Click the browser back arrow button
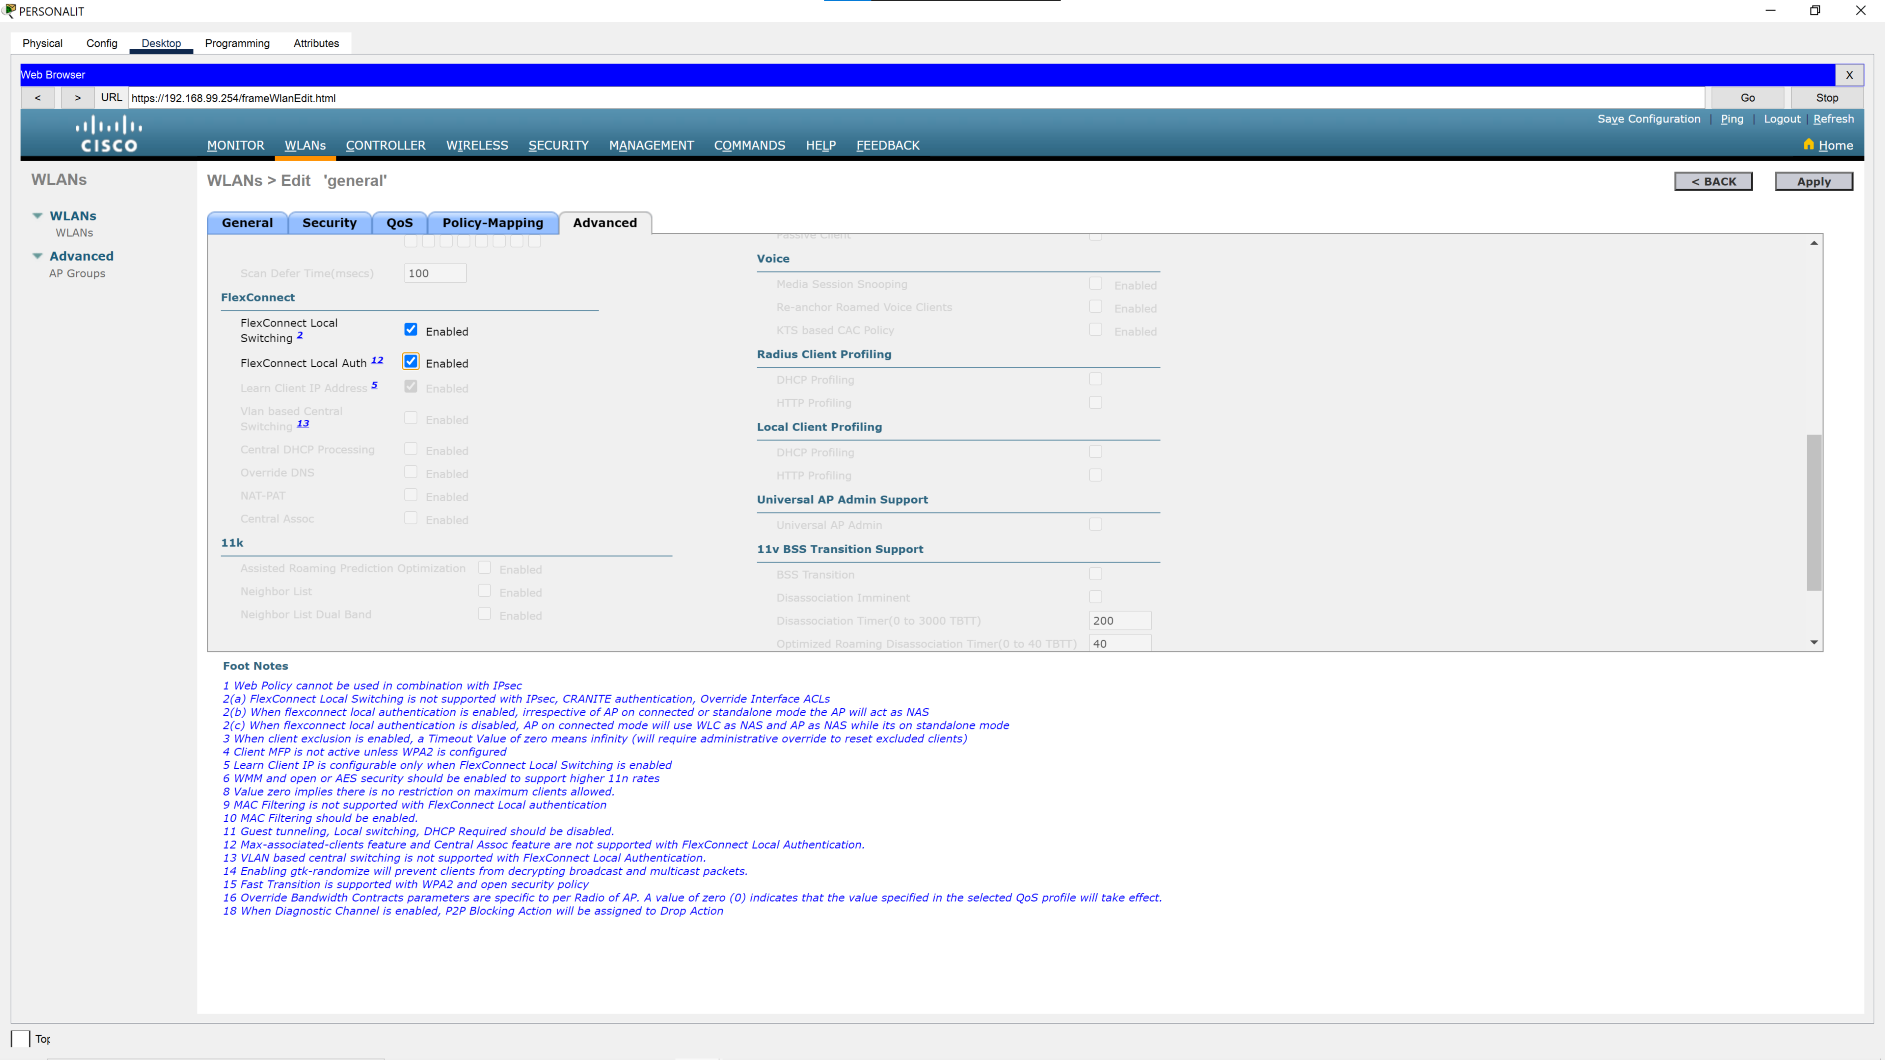The height and width of the screenshot is (1060, 1885). tap(38, 98)
